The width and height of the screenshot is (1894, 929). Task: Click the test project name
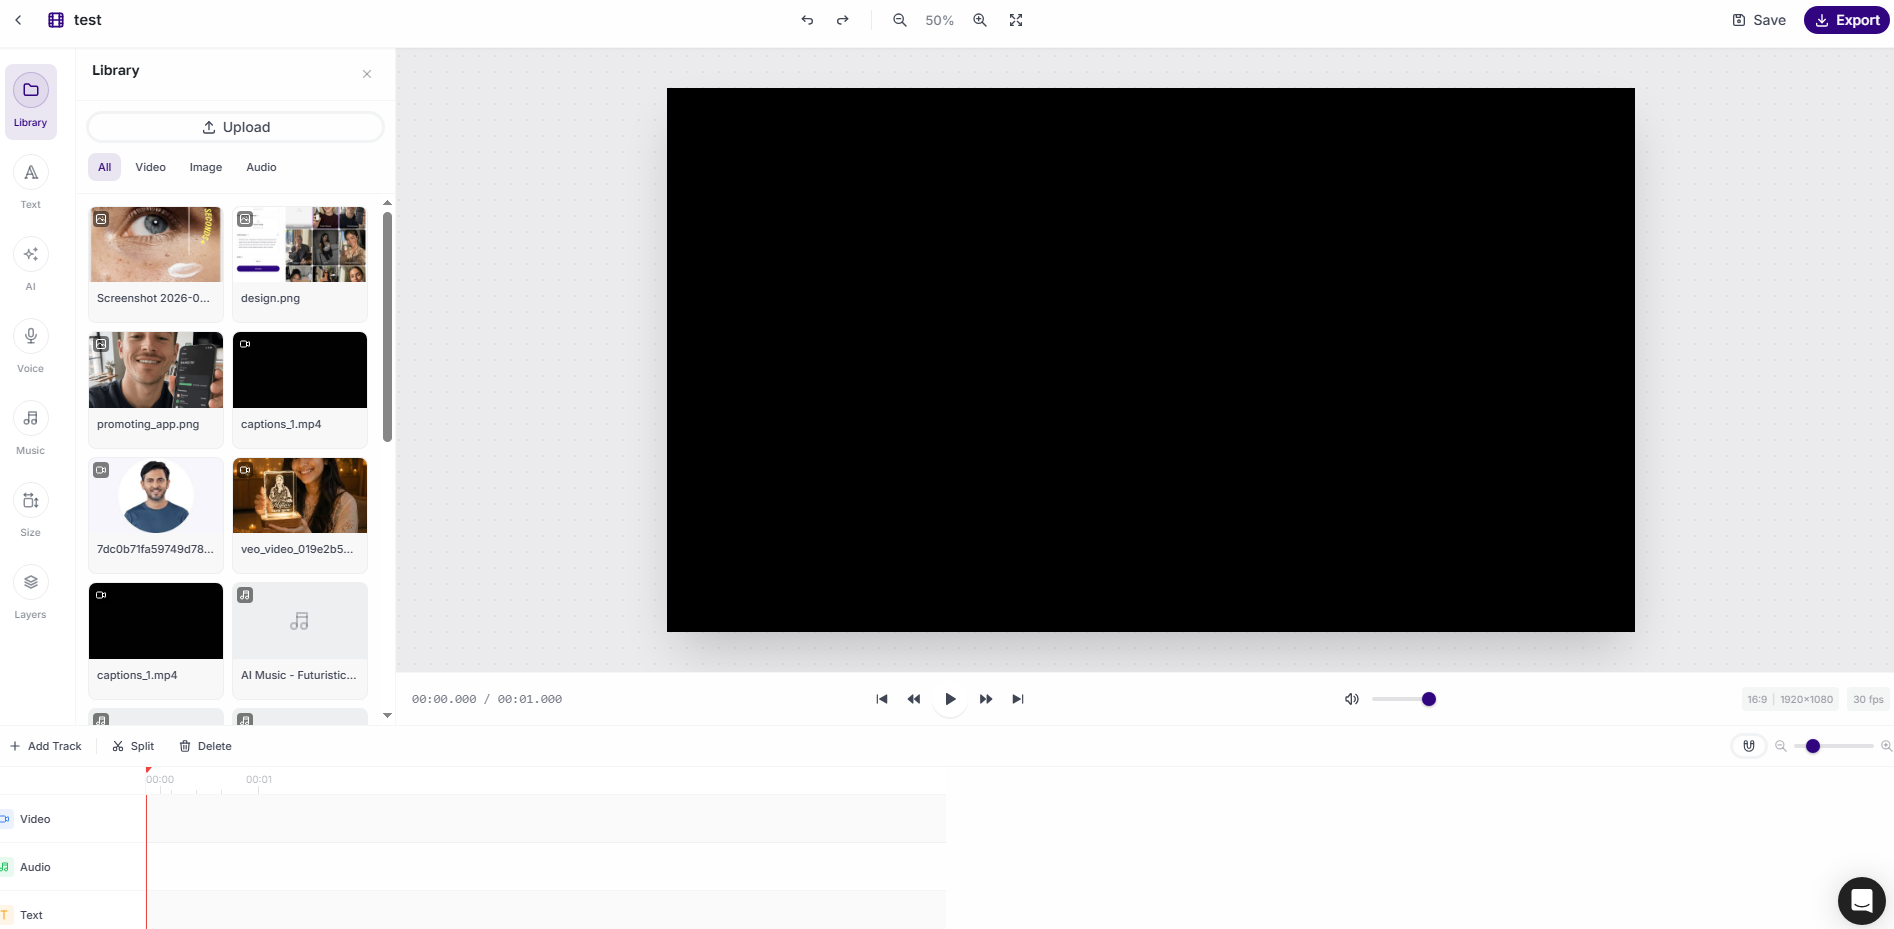pos(88,20)
